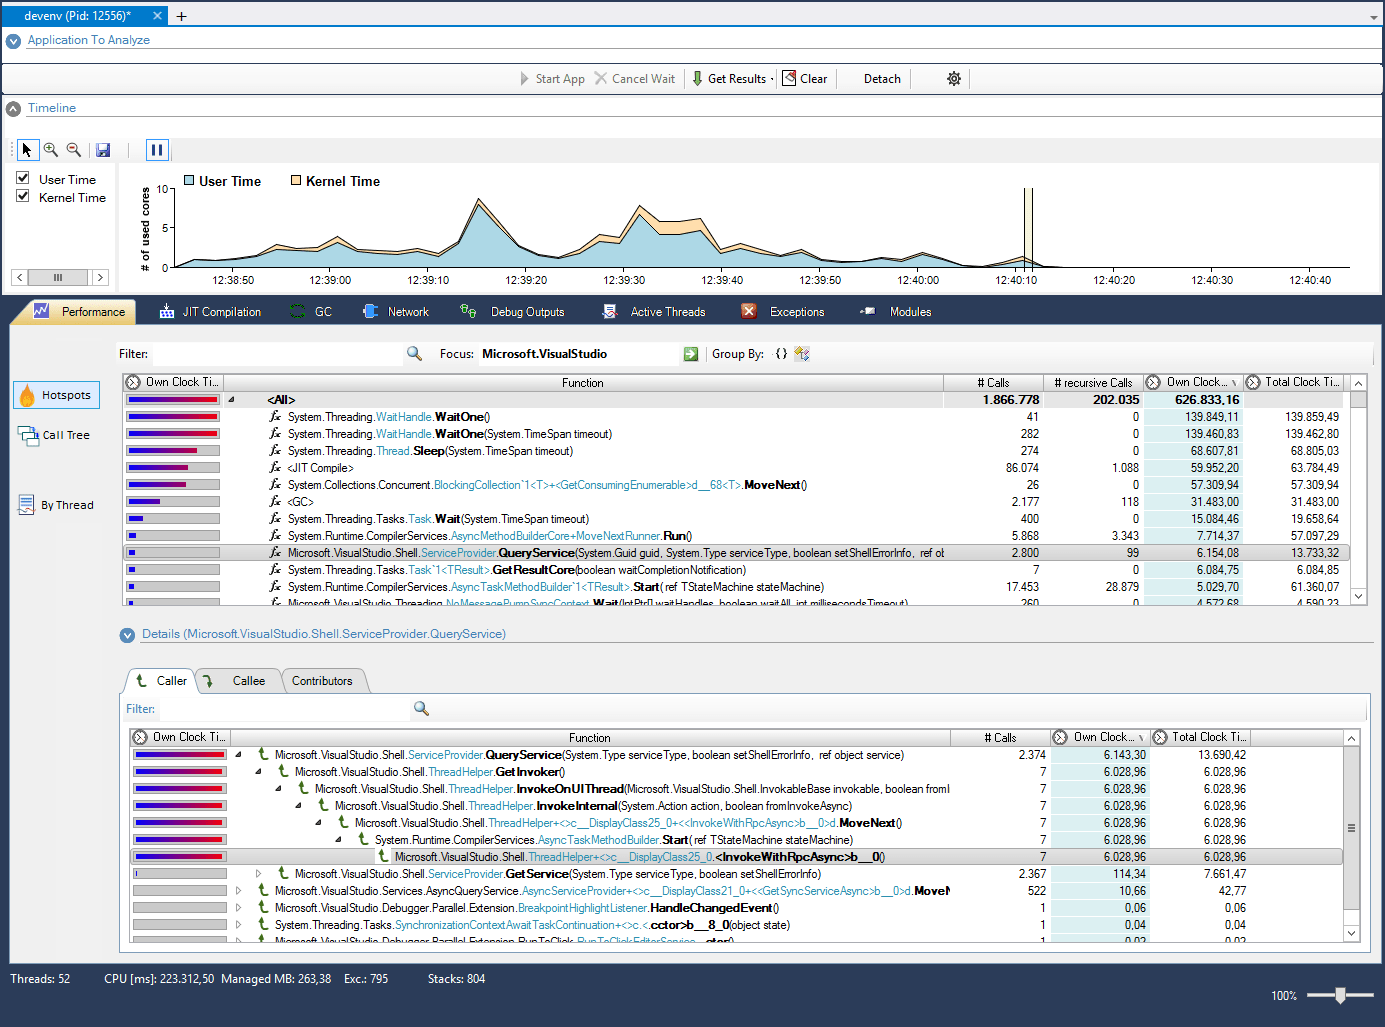
Task: Switch to the JIT Compilation tab
Action: pos(210,312)
